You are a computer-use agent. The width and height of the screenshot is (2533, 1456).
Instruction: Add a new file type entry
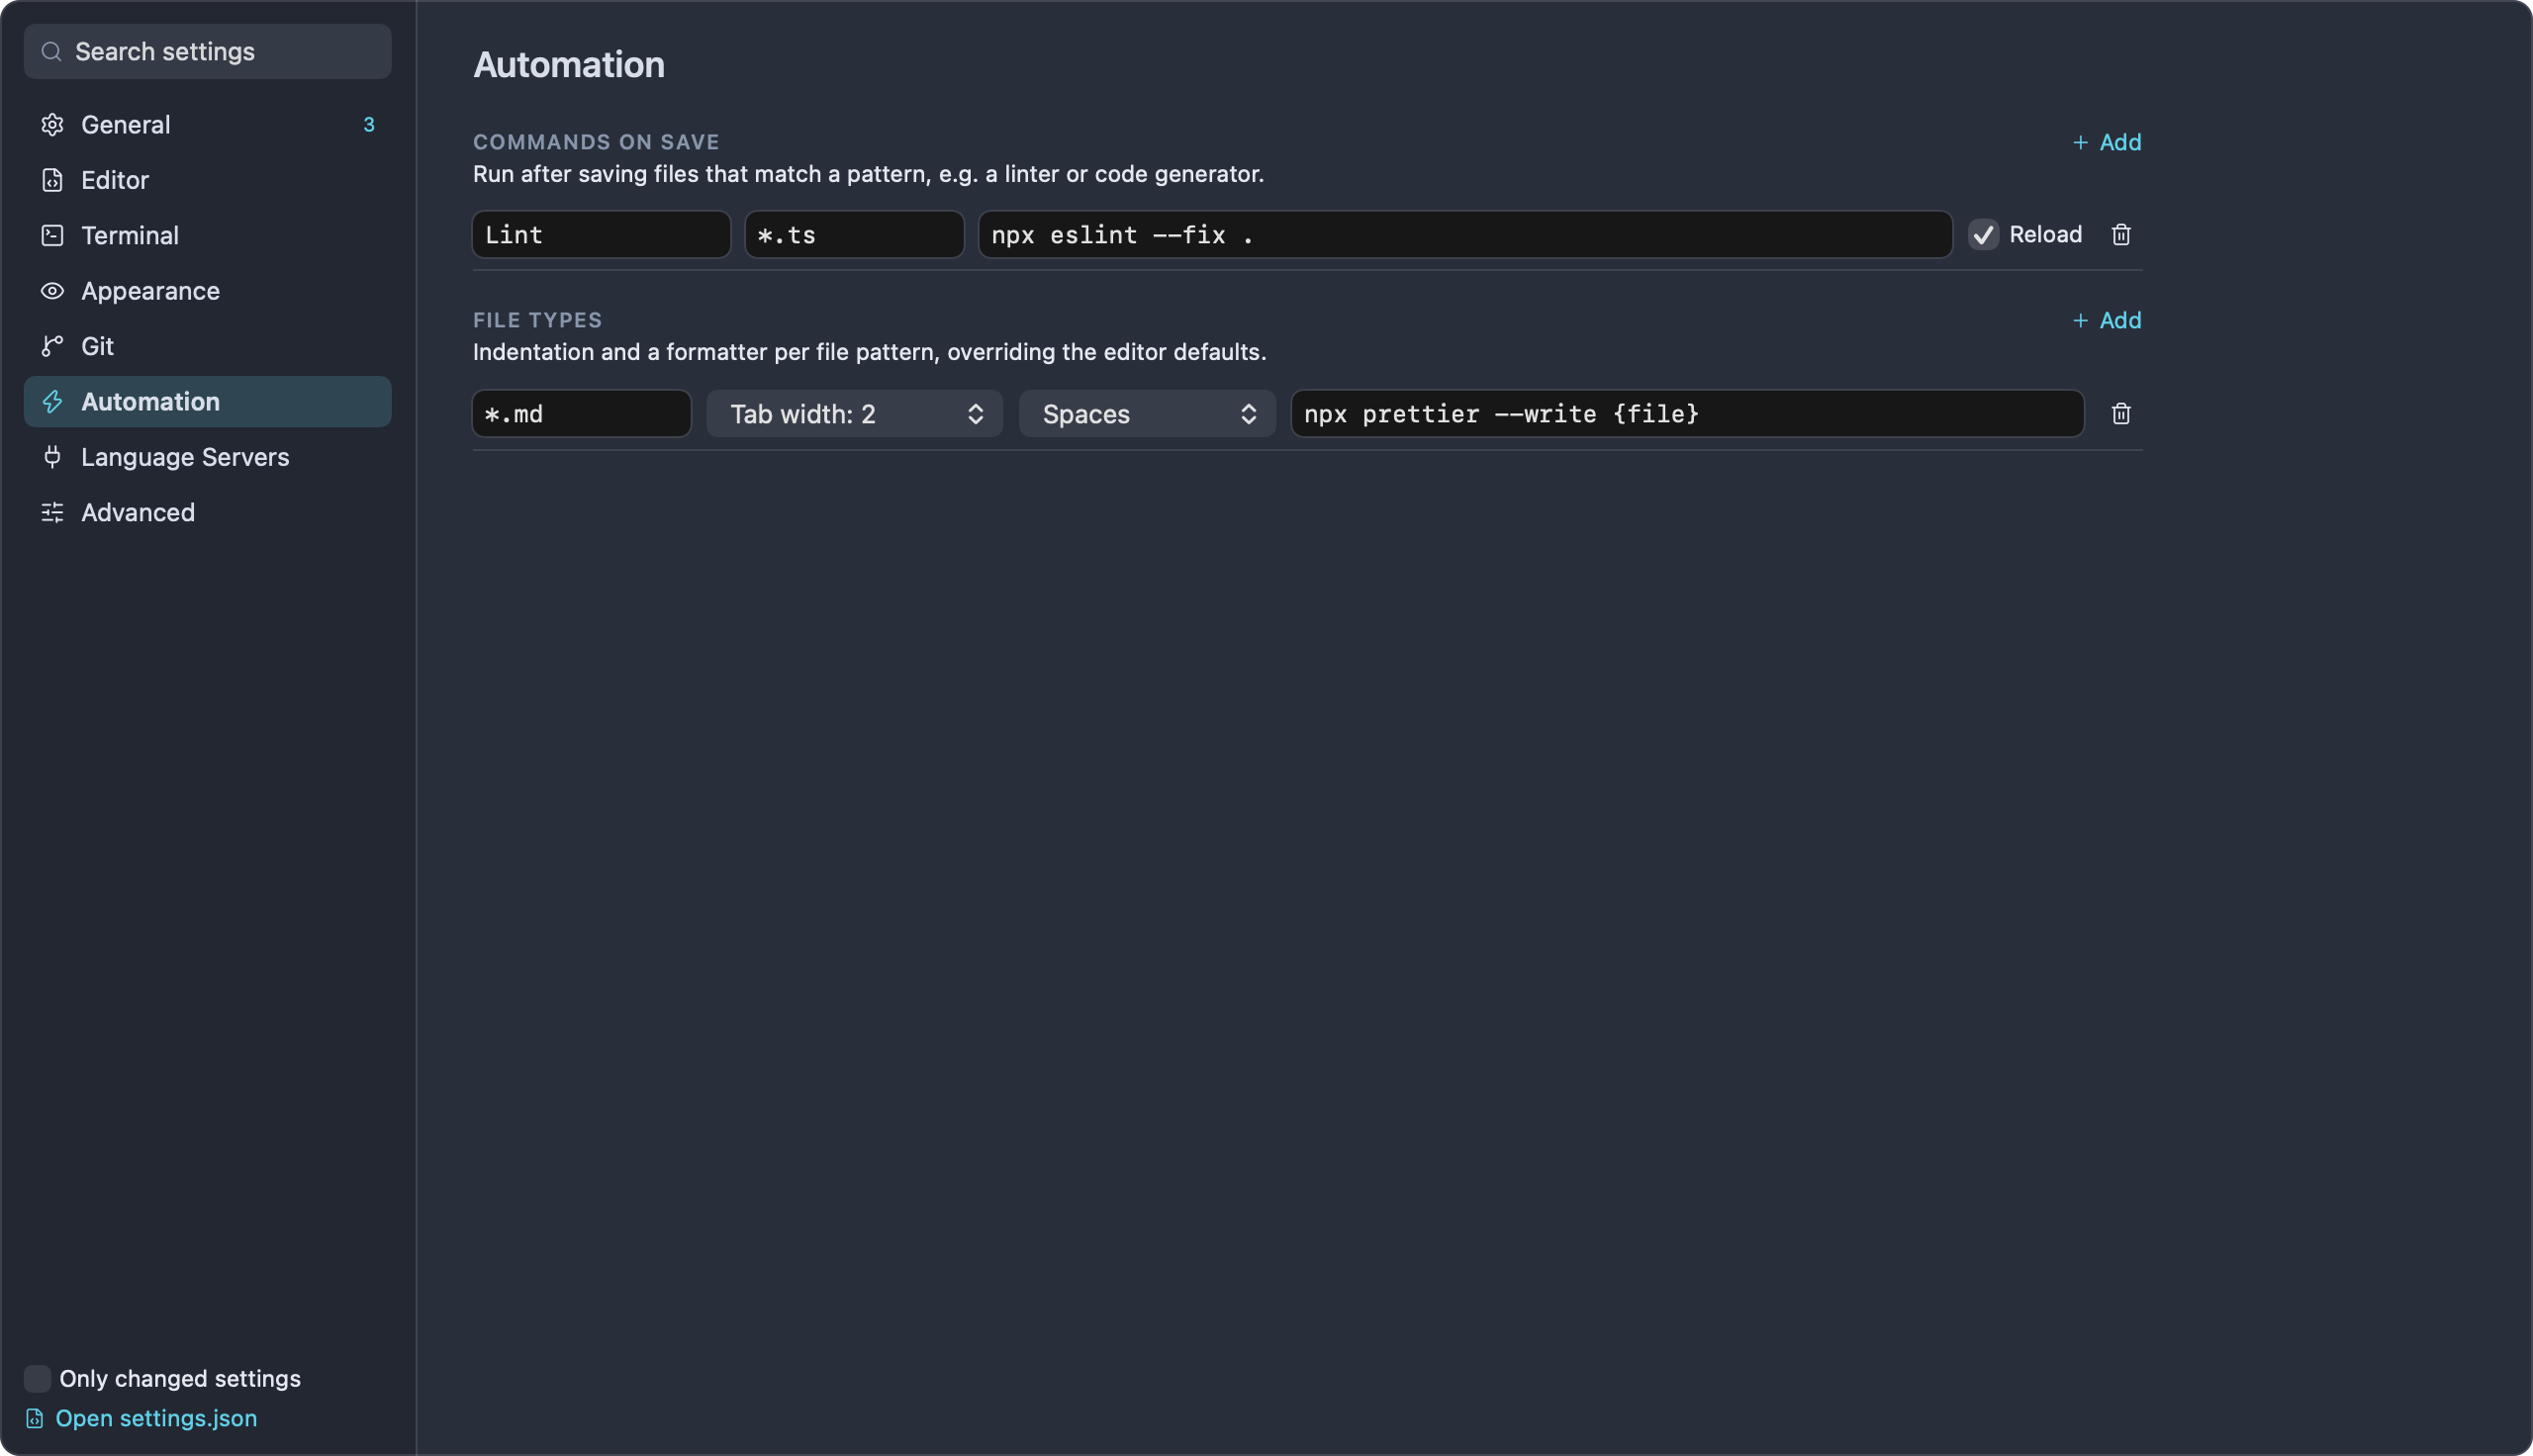(2106, 320)
